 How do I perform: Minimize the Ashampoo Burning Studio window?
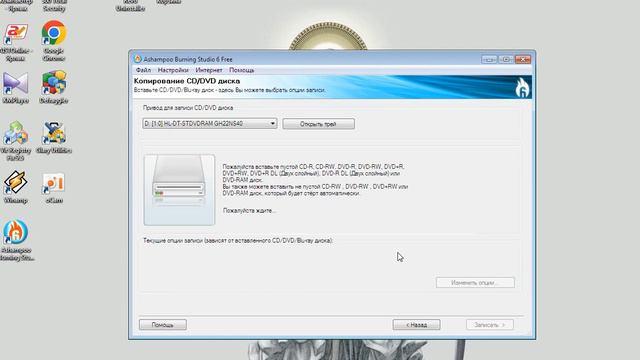click(489, 60)
